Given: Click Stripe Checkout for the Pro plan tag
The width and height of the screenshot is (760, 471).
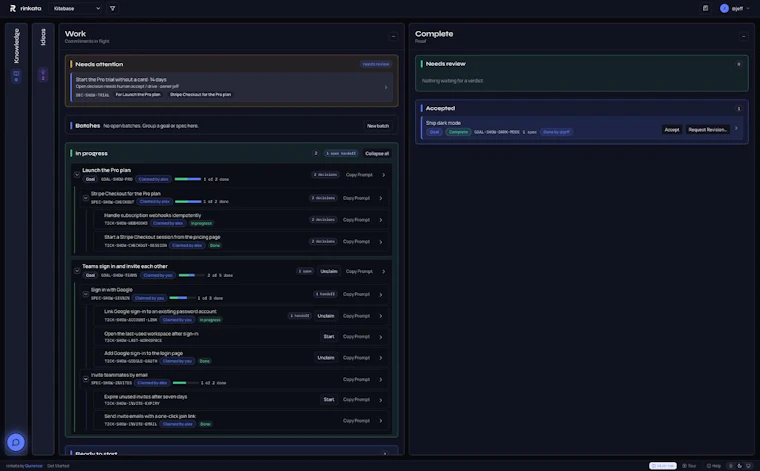Looking at the screenshot, I should click(200, 94).
